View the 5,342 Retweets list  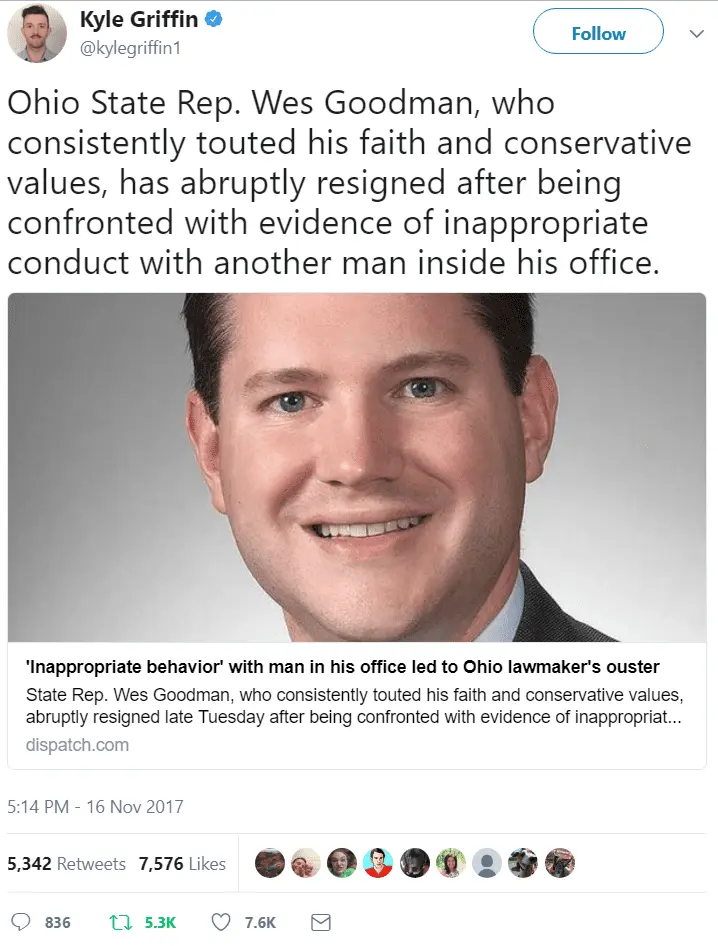pyautogui.click(x=66, y=863)
